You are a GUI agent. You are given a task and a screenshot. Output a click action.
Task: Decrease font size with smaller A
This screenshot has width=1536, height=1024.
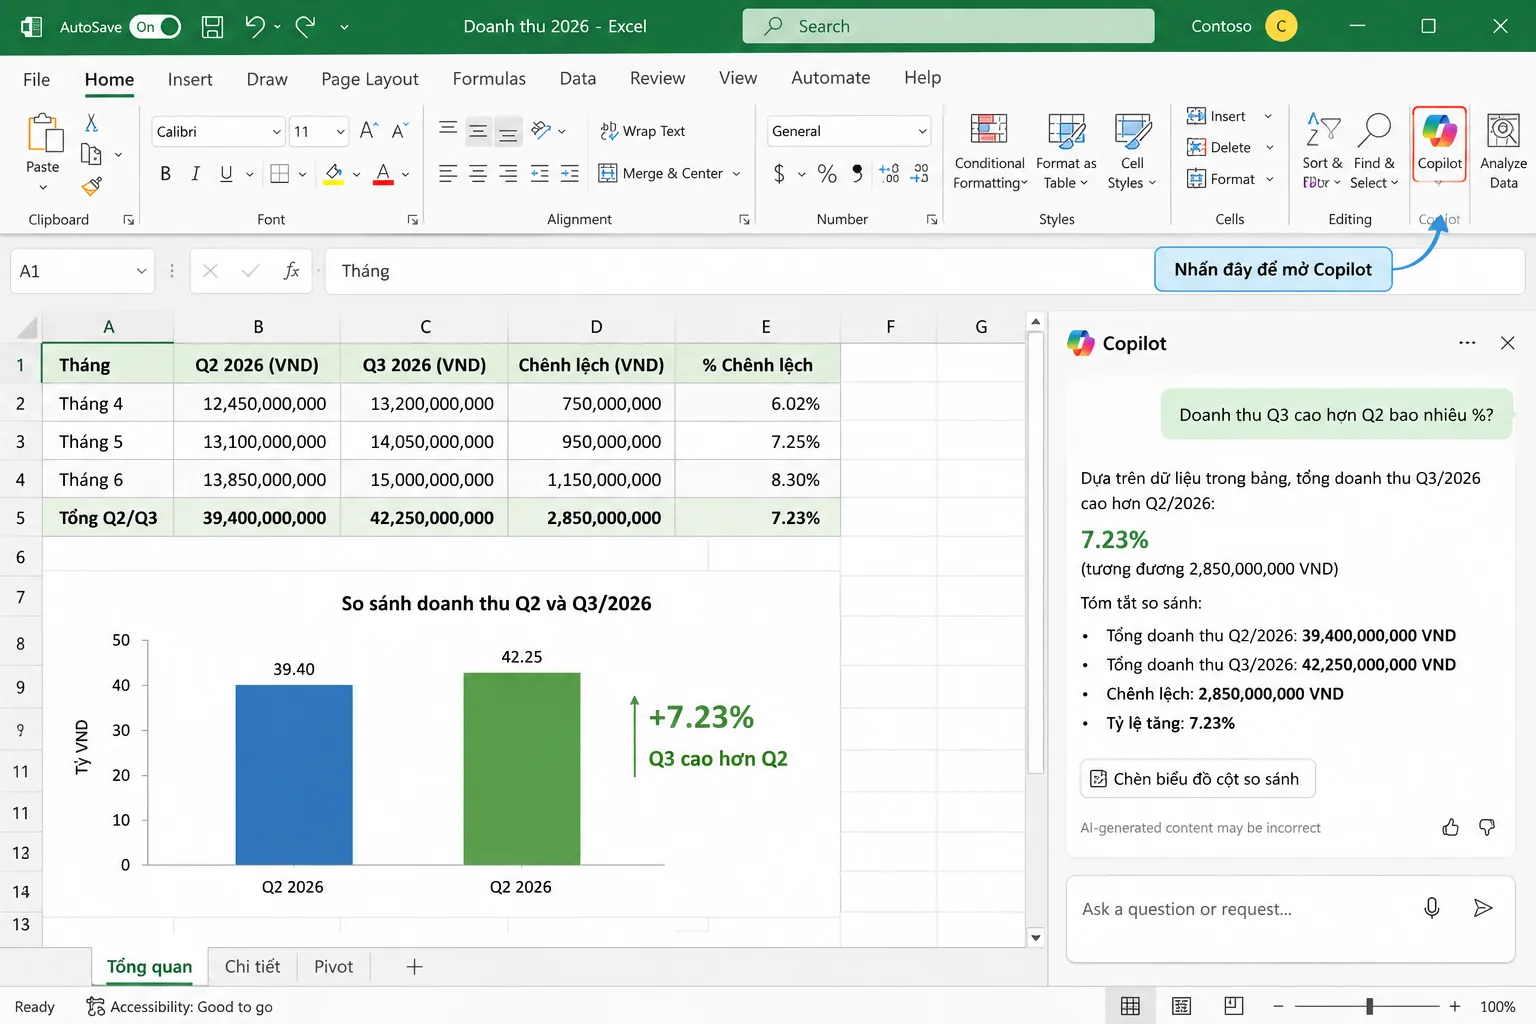click(399, 131)
